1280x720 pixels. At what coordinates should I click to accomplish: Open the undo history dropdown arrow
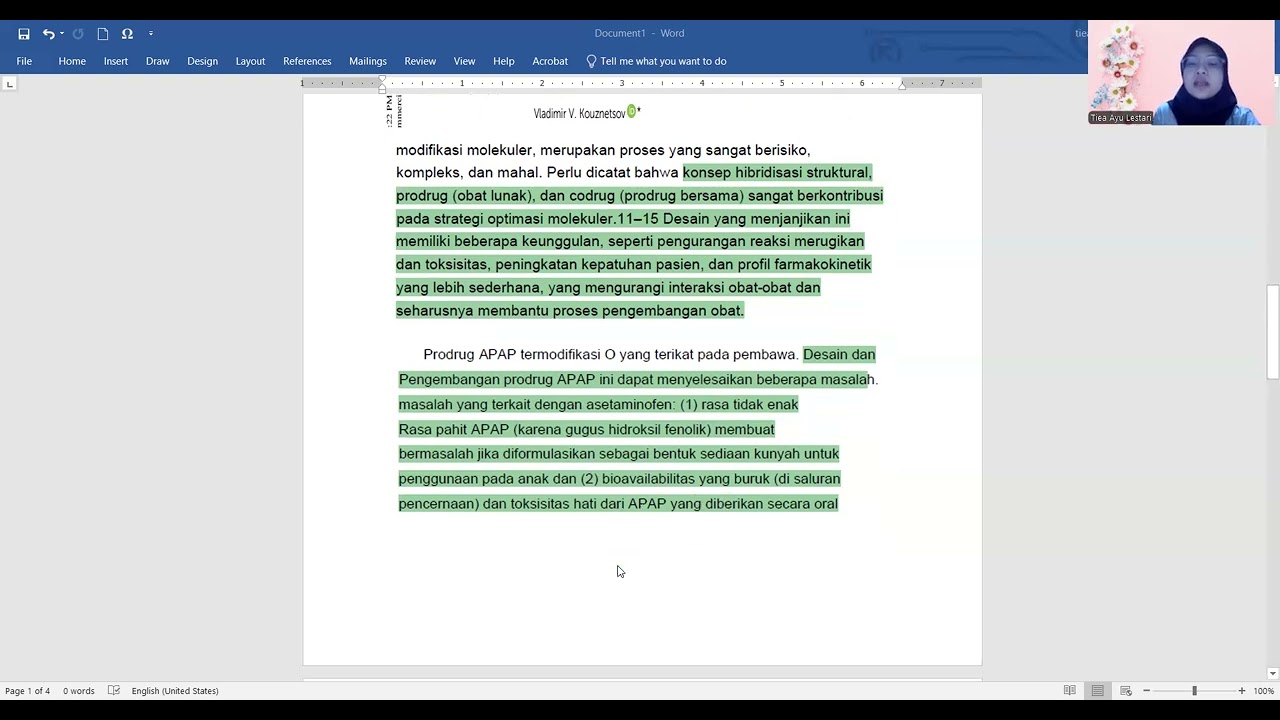(62, 34)
